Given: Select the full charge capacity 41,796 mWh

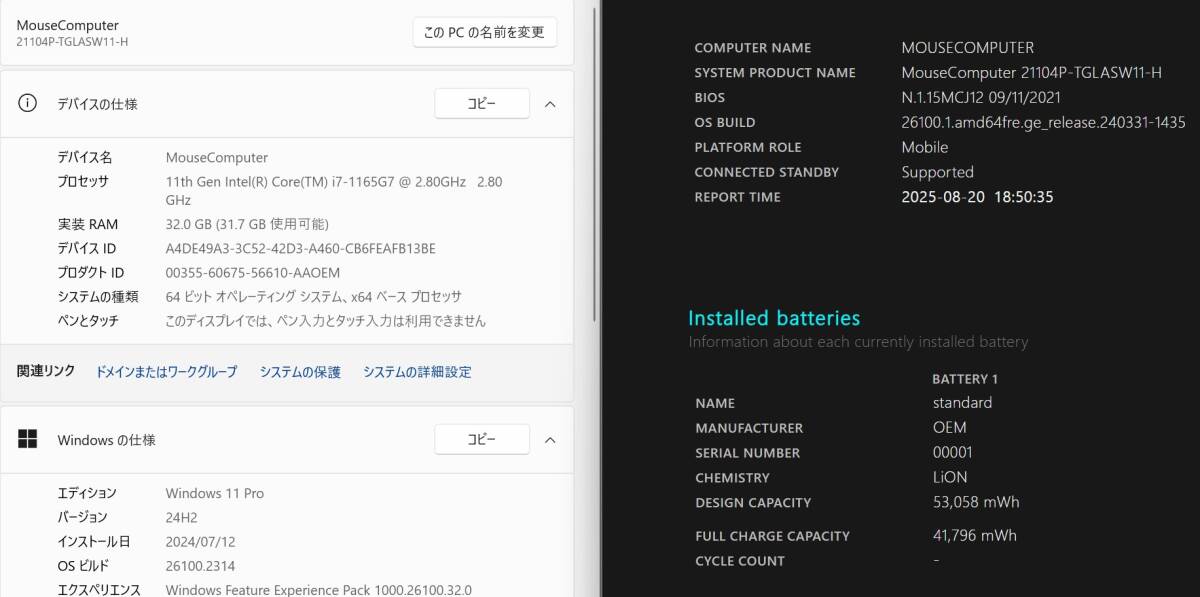Looking at the screenshot, I should 974,535.
